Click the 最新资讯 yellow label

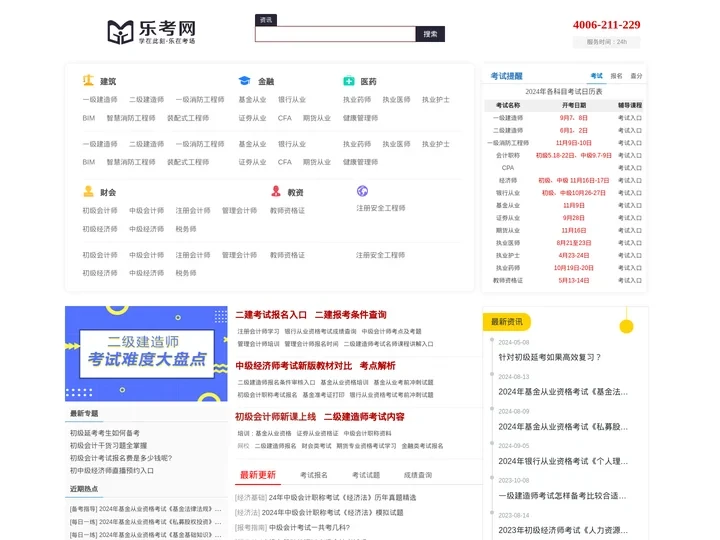pos(506,322)
